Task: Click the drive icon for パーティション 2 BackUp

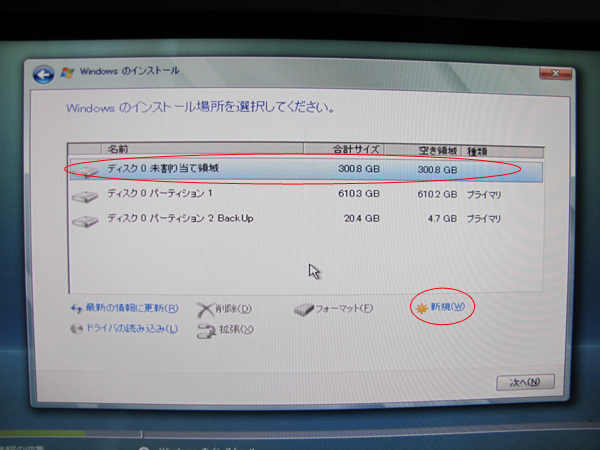Action: [85, 221]
